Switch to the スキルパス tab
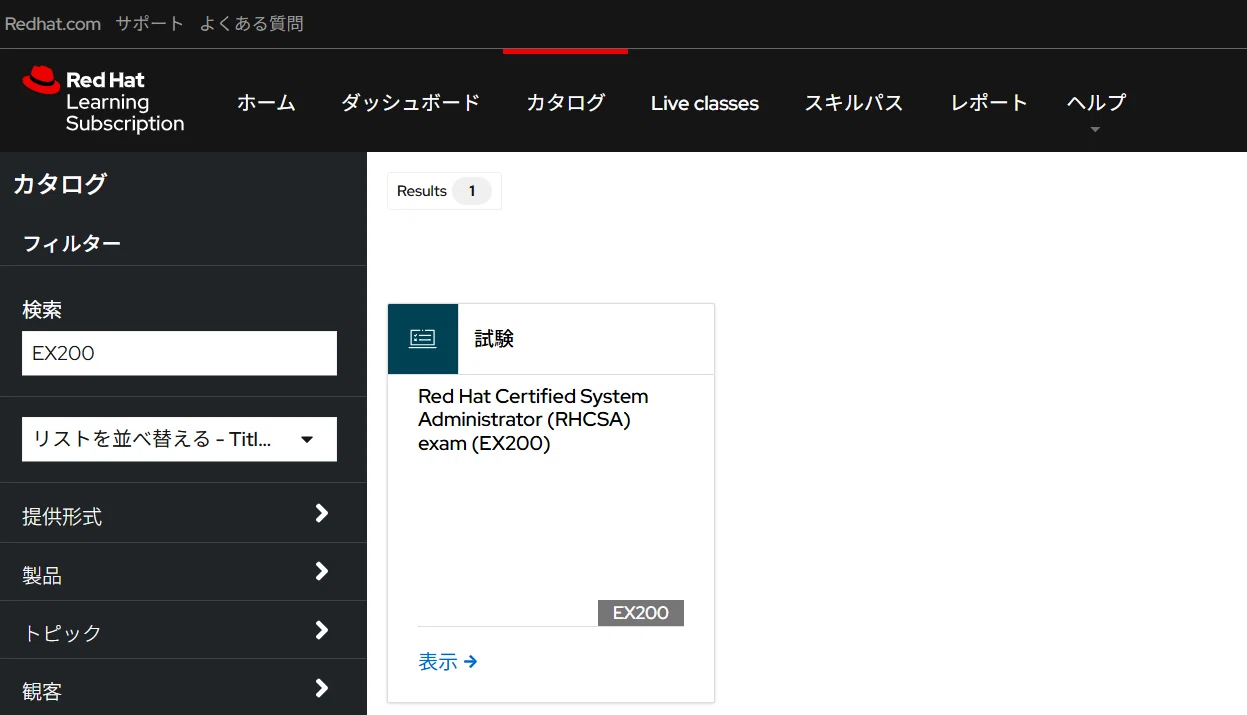The width and height of the screenshot is (1247, 715). point(854,102)
